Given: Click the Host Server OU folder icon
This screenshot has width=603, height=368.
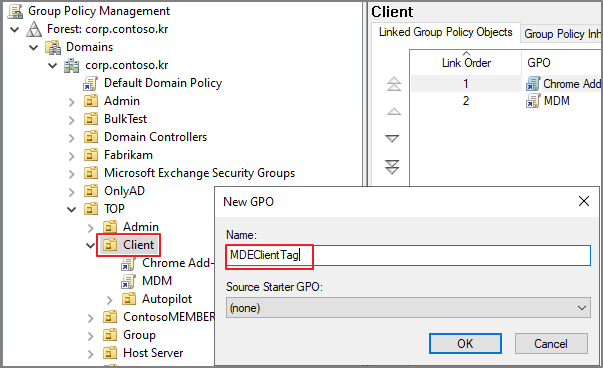Looking at the screenshot, I should [110, 353].
